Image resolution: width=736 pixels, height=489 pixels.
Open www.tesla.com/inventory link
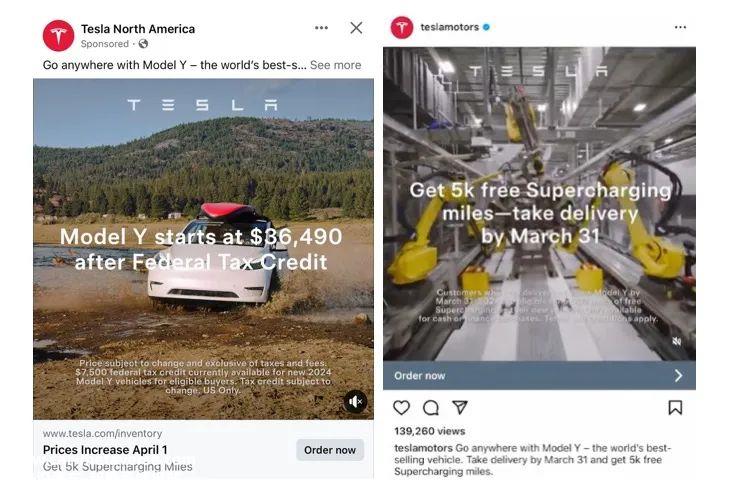(x=102, y=433)
